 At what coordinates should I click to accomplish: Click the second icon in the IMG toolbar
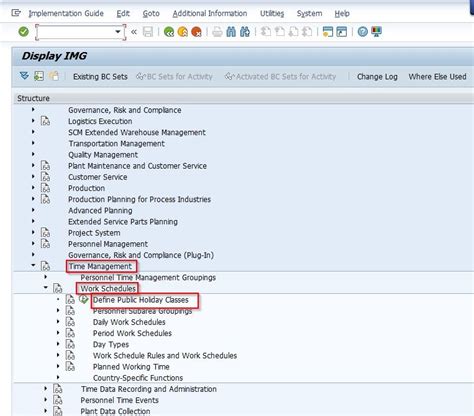pyautogui.click(x=39, y=76)
